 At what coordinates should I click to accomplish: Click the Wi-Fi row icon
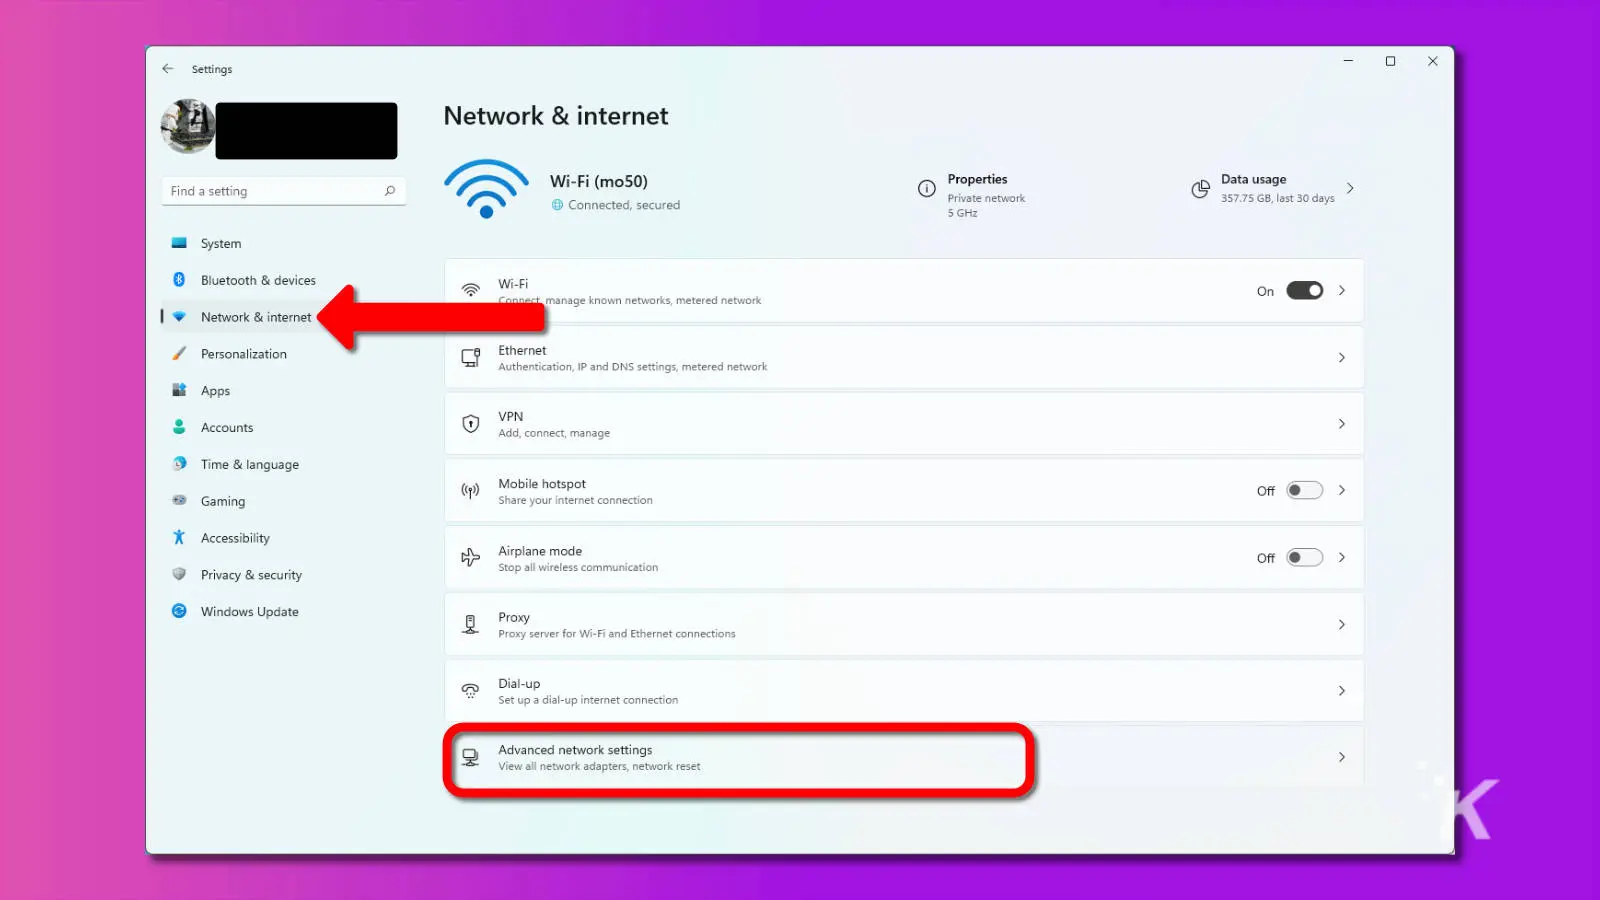pos(470,290)
